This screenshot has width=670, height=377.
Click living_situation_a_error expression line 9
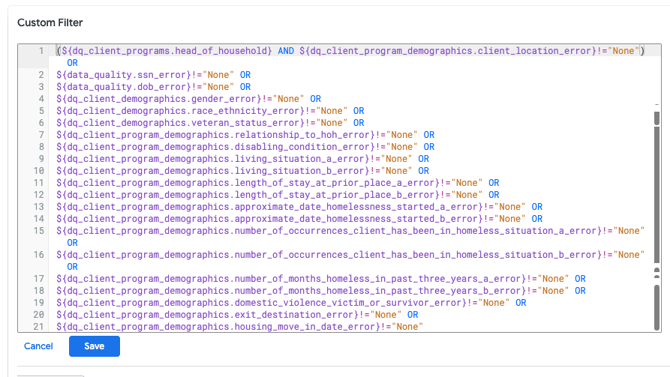pos(234,159)
